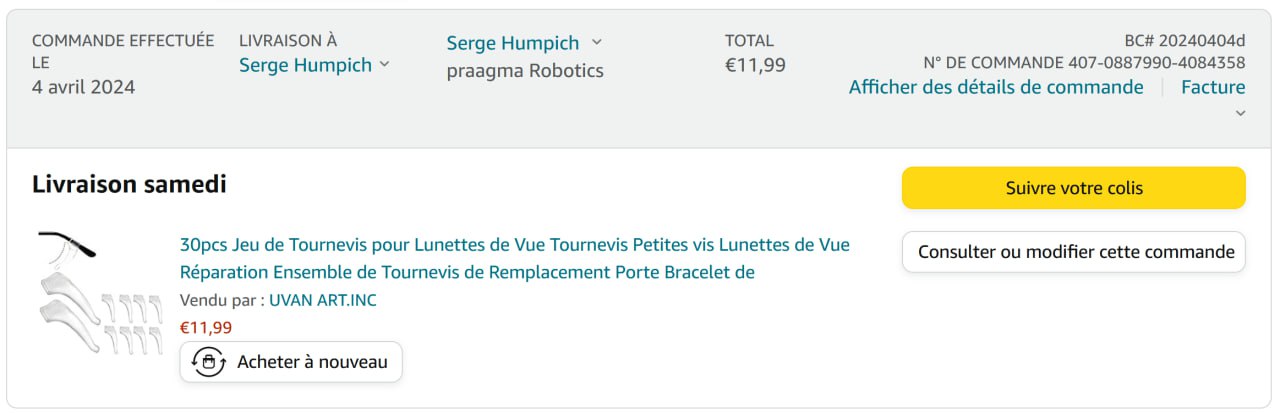The image size is (1280, 413).
Task: Click Serge Humpich name above praagma Robotics
Action: [512, 43]
